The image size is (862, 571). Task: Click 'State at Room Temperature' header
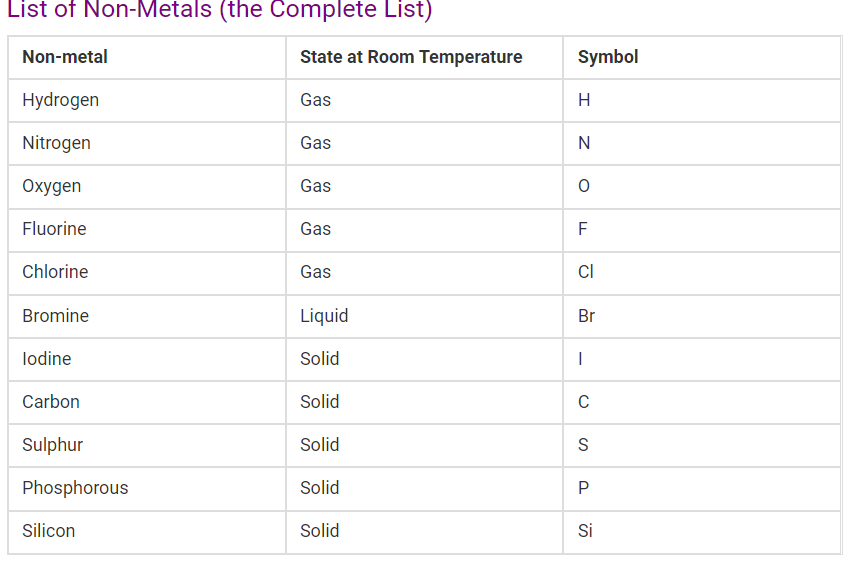coord(411,57)
